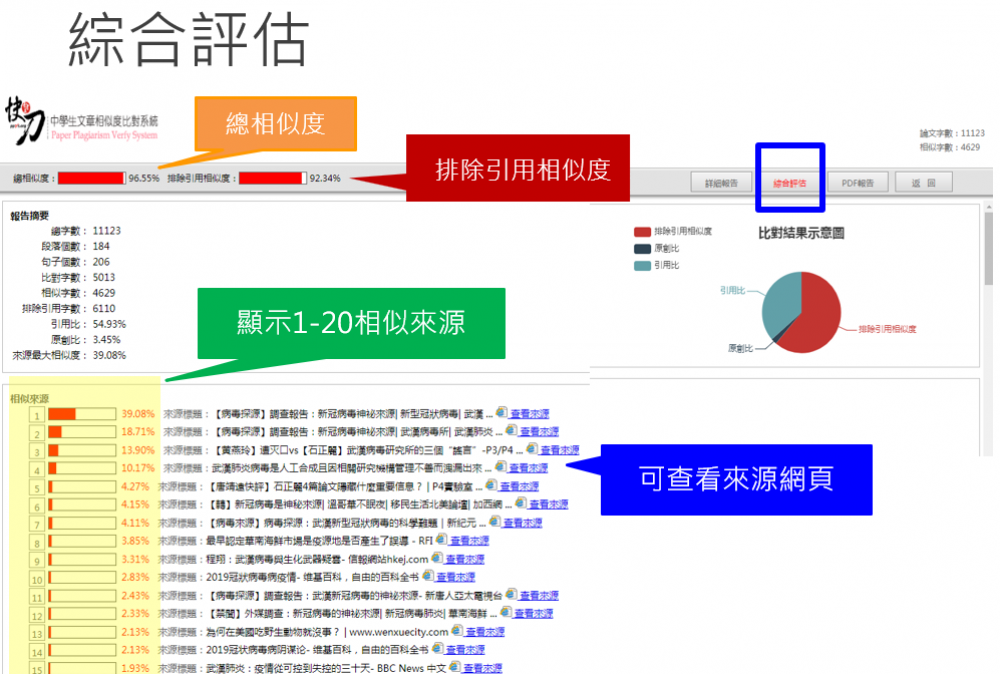Screen dimensions: 1000x674
Task: Click the browser icon on the hkej.com row
Action: coord(436,558)
